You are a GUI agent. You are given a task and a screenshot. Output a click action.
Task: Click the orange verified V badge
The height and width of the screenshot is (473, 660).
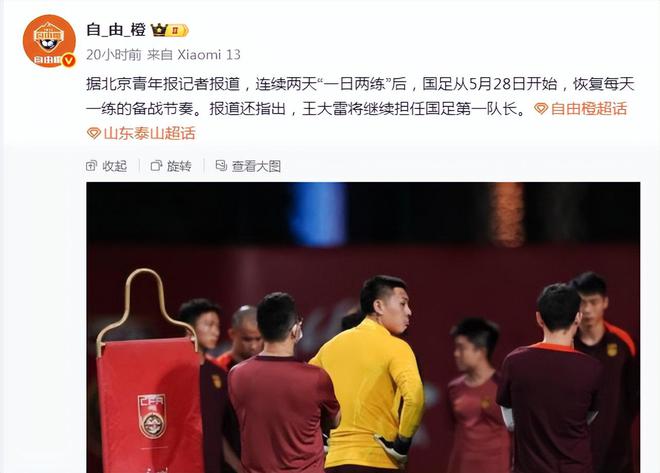point(69,61)
